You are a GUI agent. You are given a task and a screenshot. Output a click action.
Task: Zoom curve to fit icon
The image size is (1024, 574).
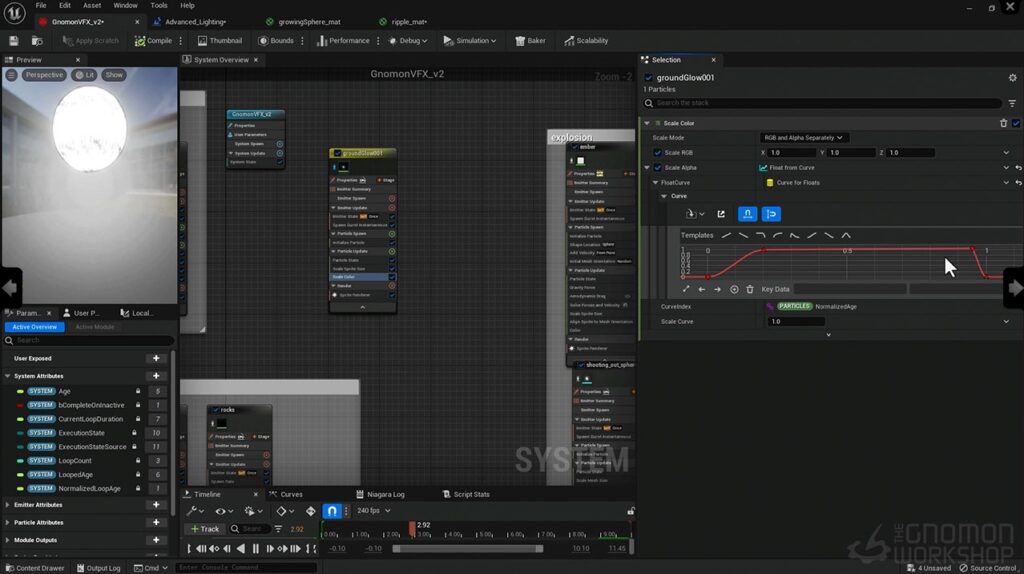tap(686, 289)
